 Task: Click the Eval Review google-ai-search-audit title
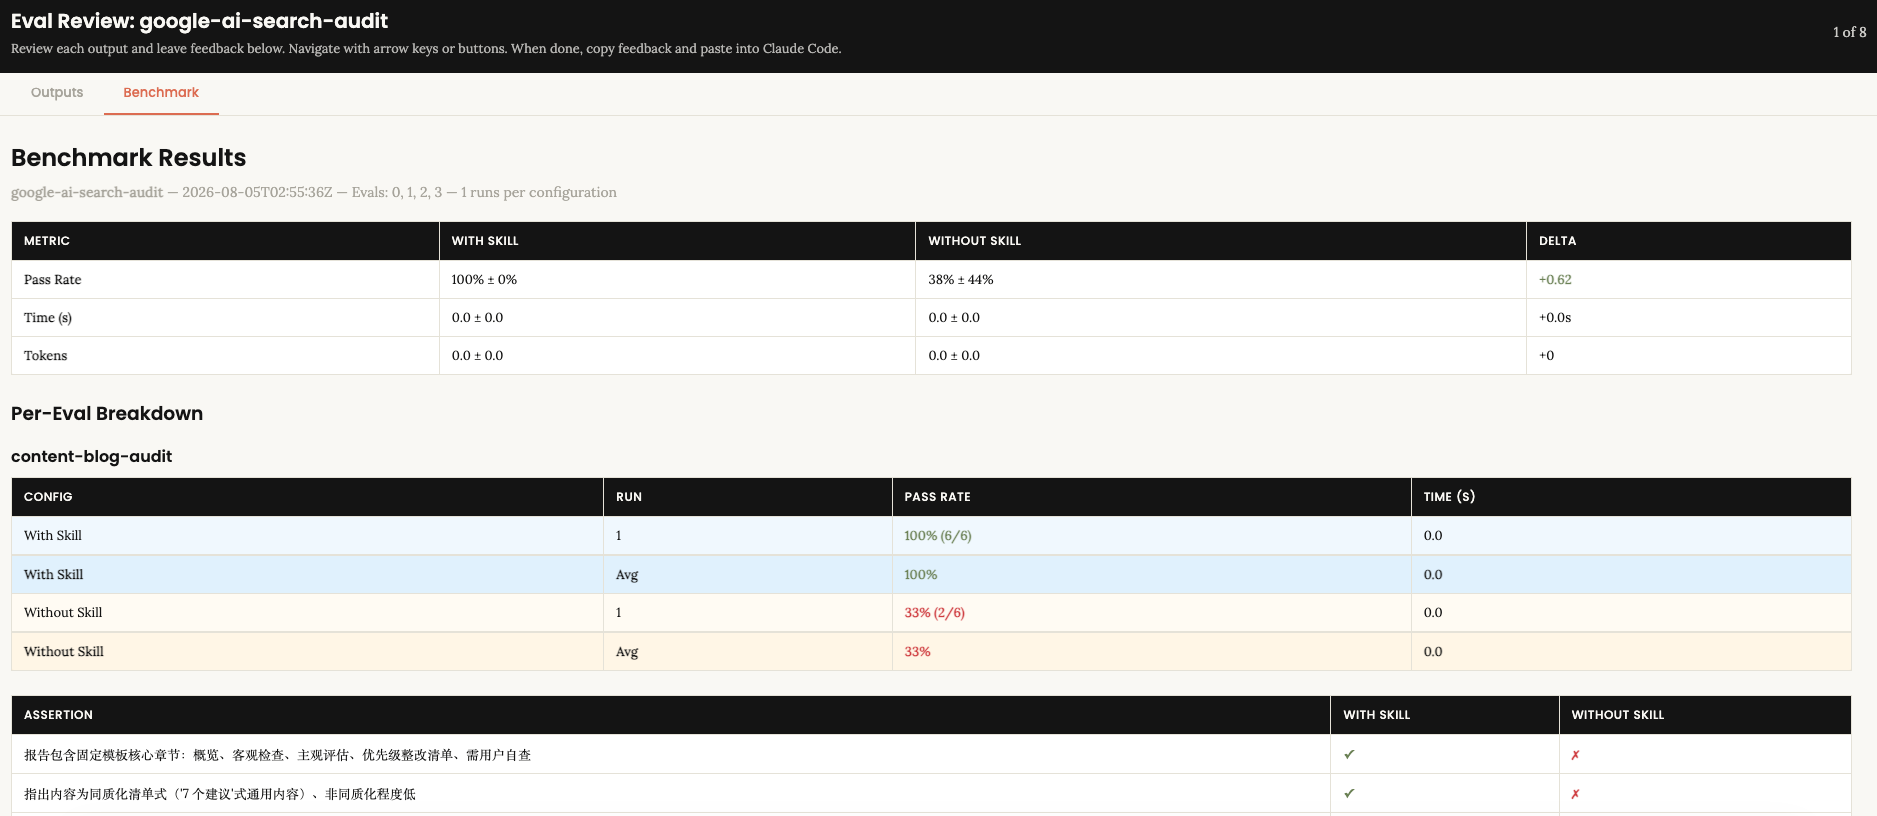(199, 21)
